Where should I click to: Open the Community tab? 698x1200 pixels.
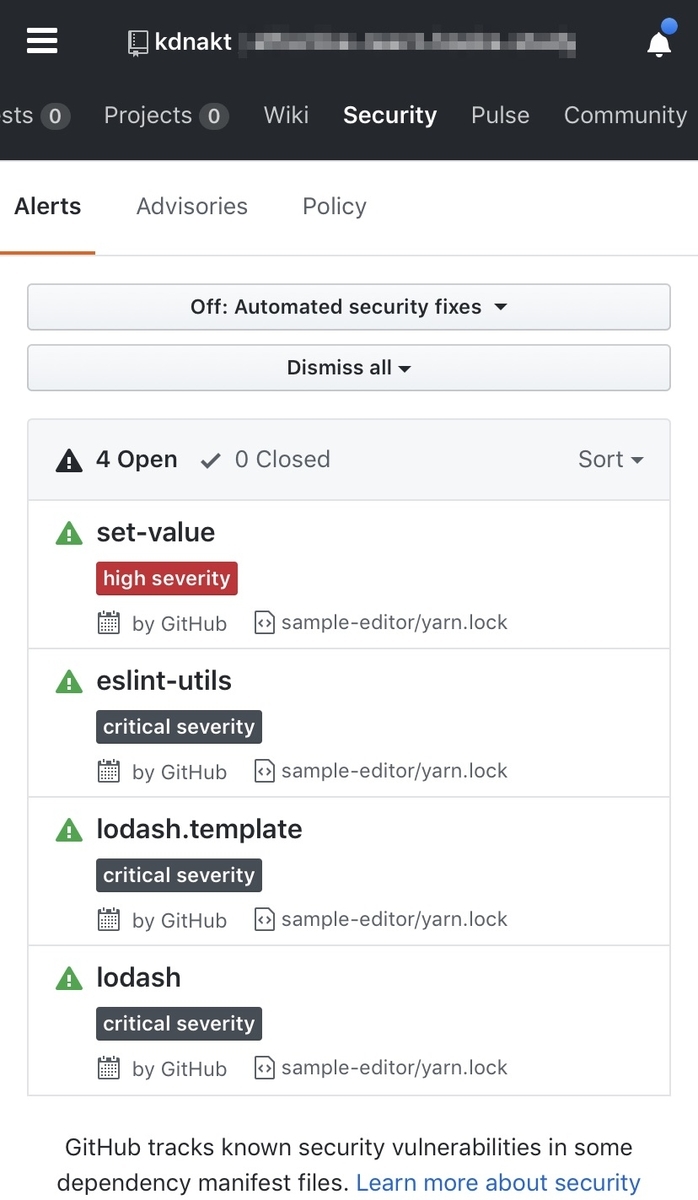coord(625,115)
